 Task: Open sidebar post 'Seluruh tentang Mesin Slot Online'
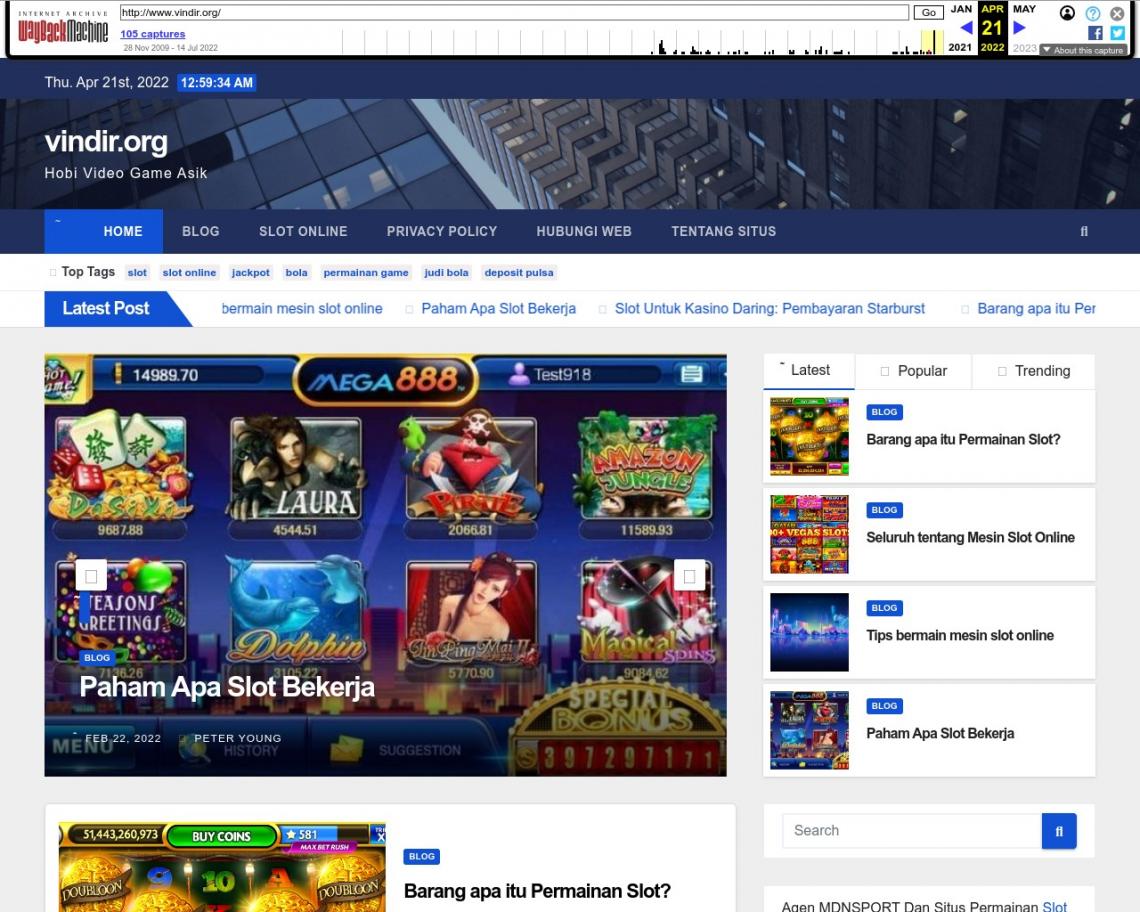click(971, 537)
